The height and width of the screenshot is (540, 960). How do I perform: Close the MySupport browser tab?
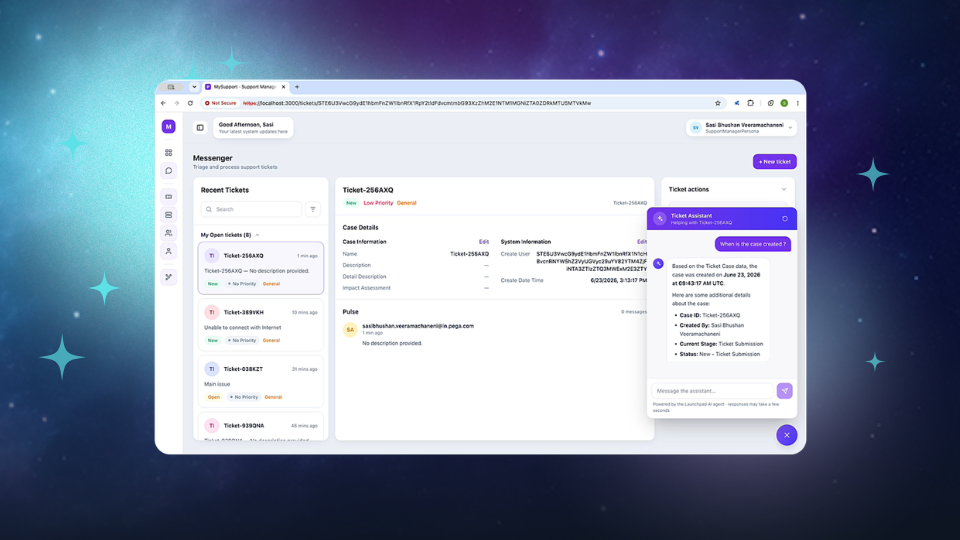[x=283, y=87]
